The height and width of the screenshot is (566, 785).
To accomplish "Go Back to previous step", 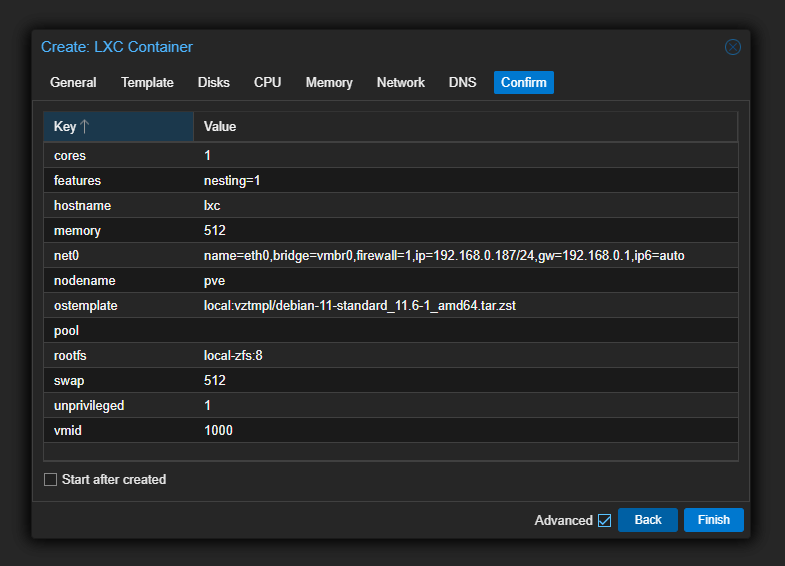I will pos(648,520).
